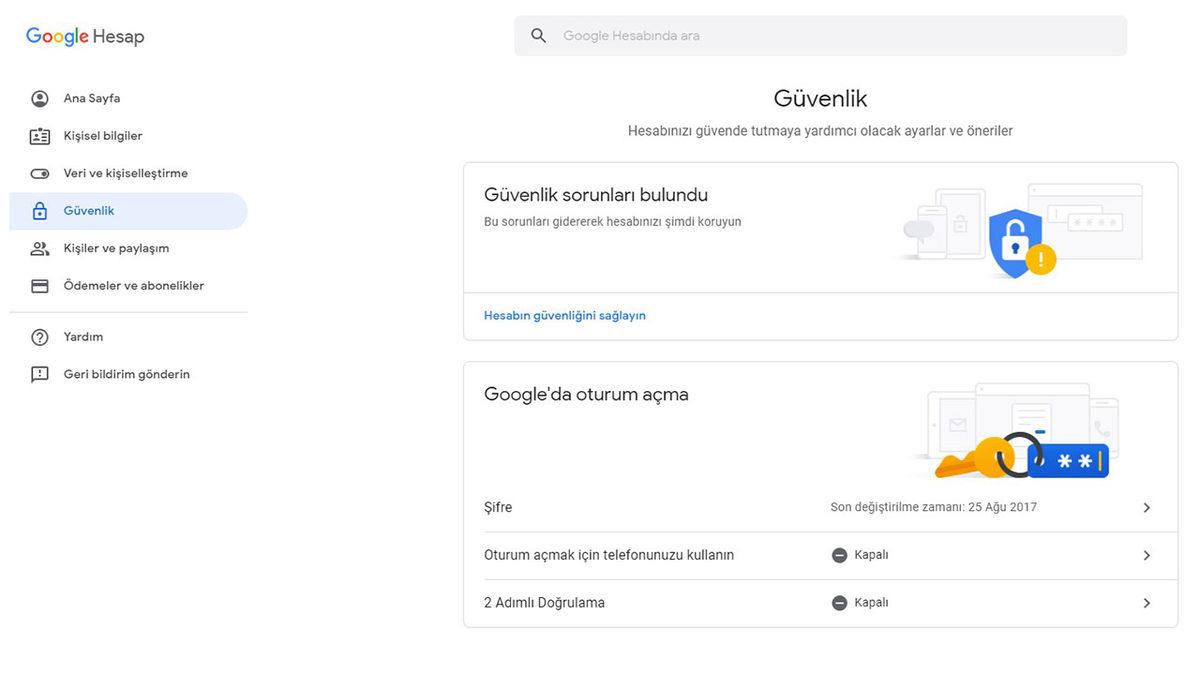Image resolution: width=1200 pixels, height=675 pixels.
Task: Open Ödemeler ve abonelikler card icon
Action: (39, 285)
